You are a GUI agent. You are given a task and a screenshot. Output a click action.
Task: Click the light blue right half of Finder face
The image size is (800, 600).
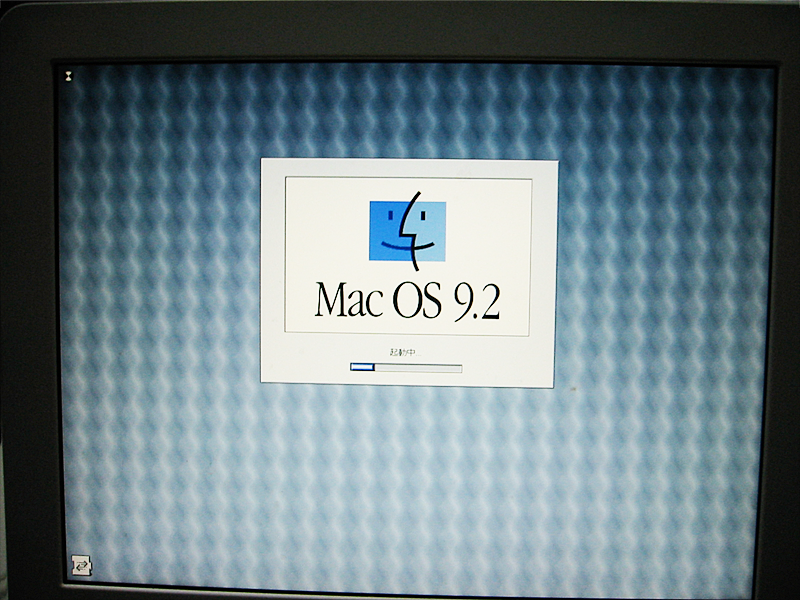tap(430, 231)
